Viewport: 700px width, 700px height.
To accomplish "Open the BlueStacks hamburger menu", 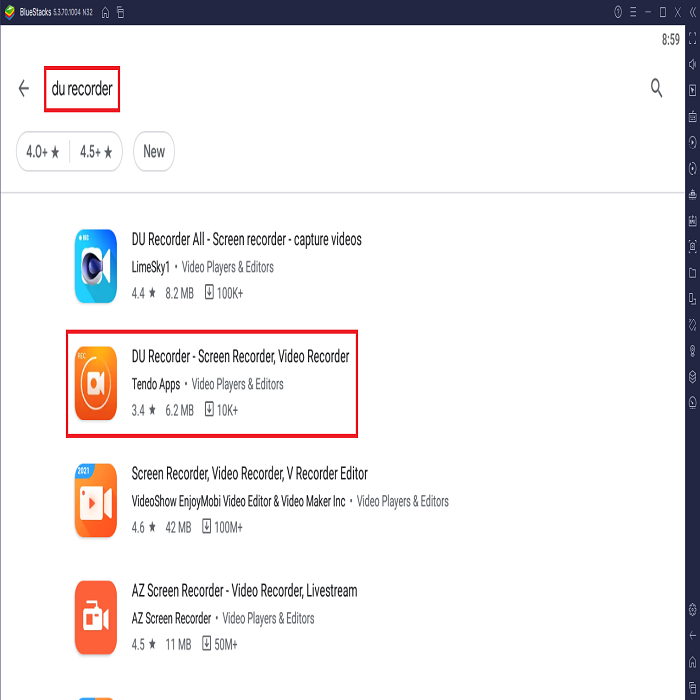I will click(633, 12).
